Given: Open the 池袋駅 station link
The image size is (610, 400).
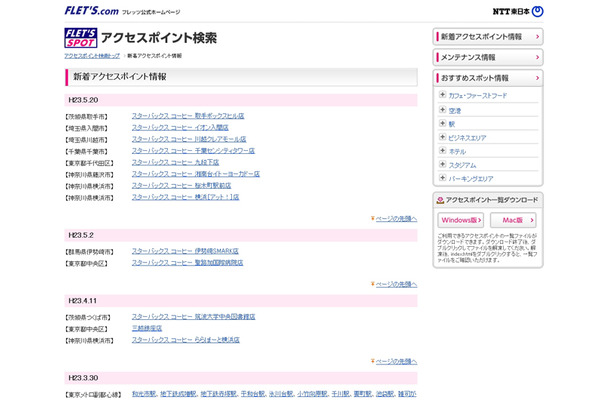Looking at the screenshot, I should (385, 394).
